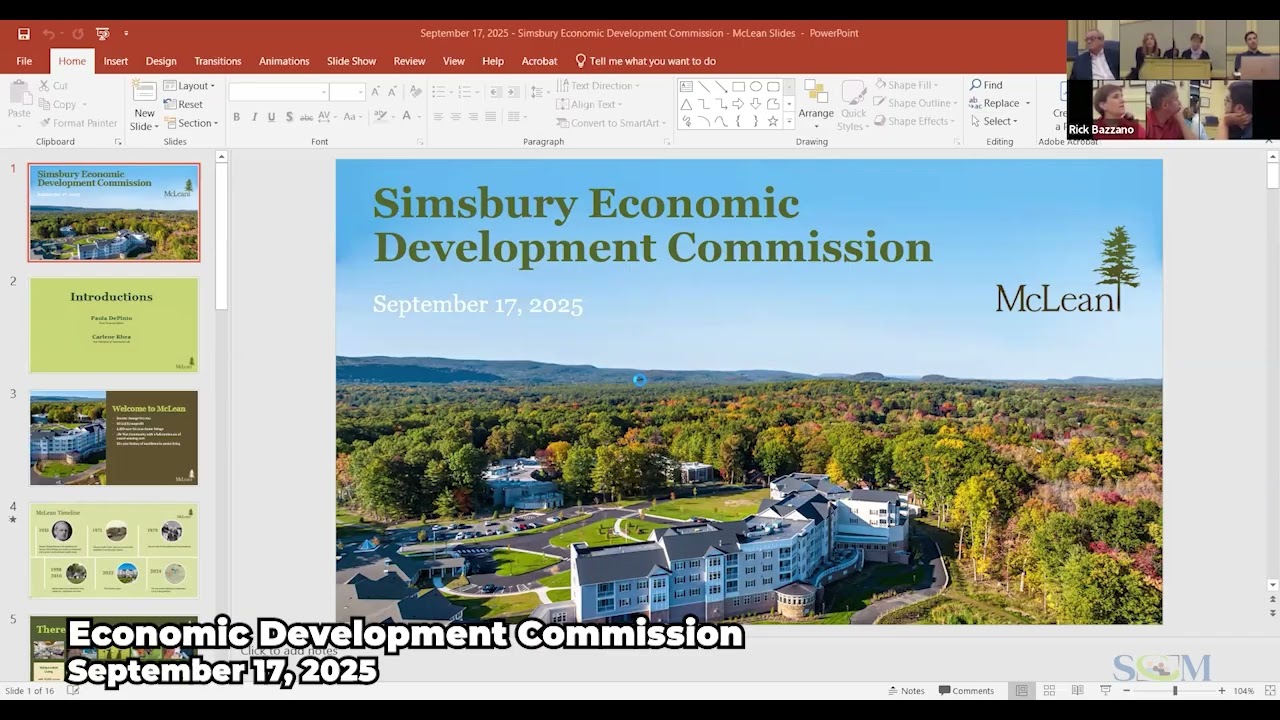
Task: Open the Arrange dropdown
Action: click(x=815, y=103)
